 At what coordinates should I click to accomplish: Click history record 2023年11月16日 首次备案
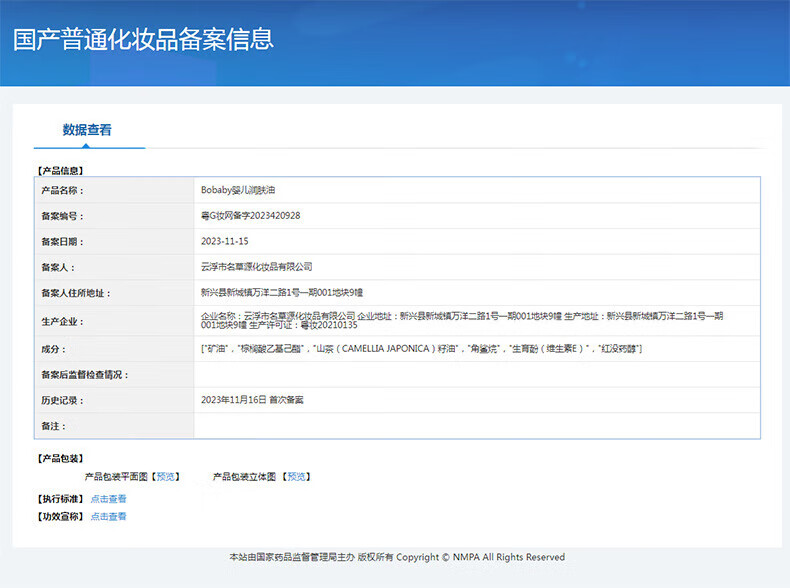(x=252, y=400)
